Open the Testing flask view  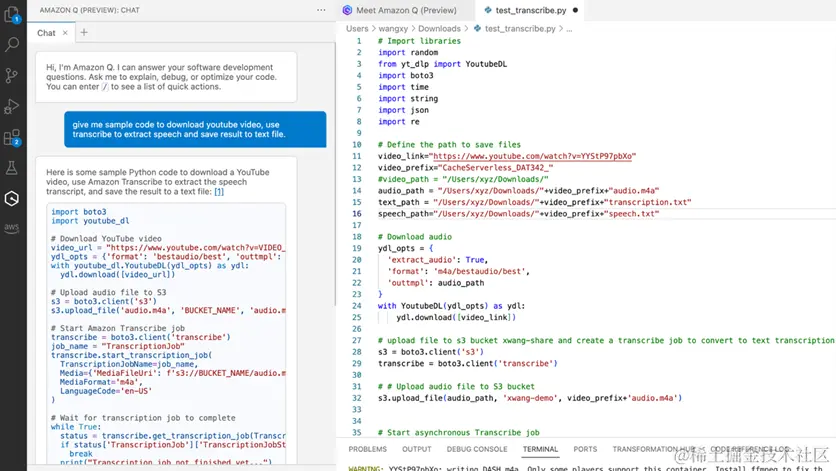(x=12, y=168)
